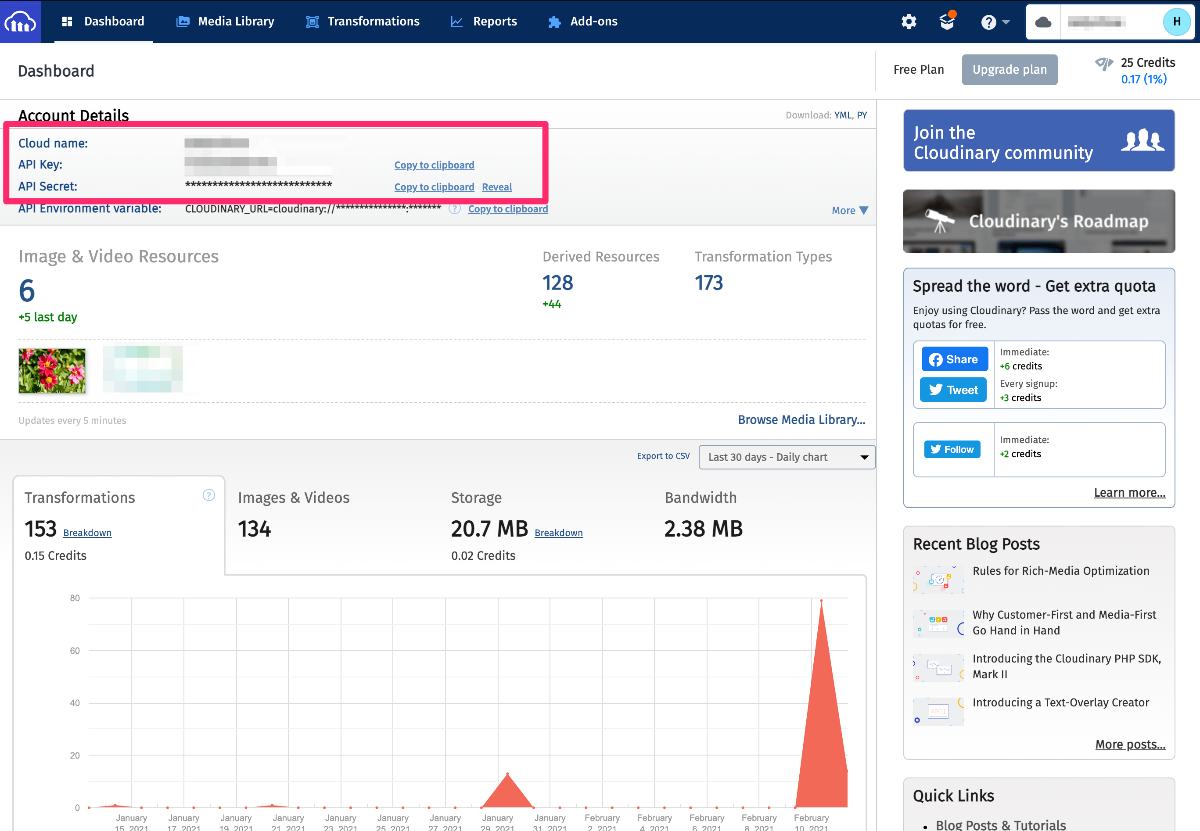Screen dimensions: 1200x831
Task: Go to the Transformations menu
Action: pos(363,21)
